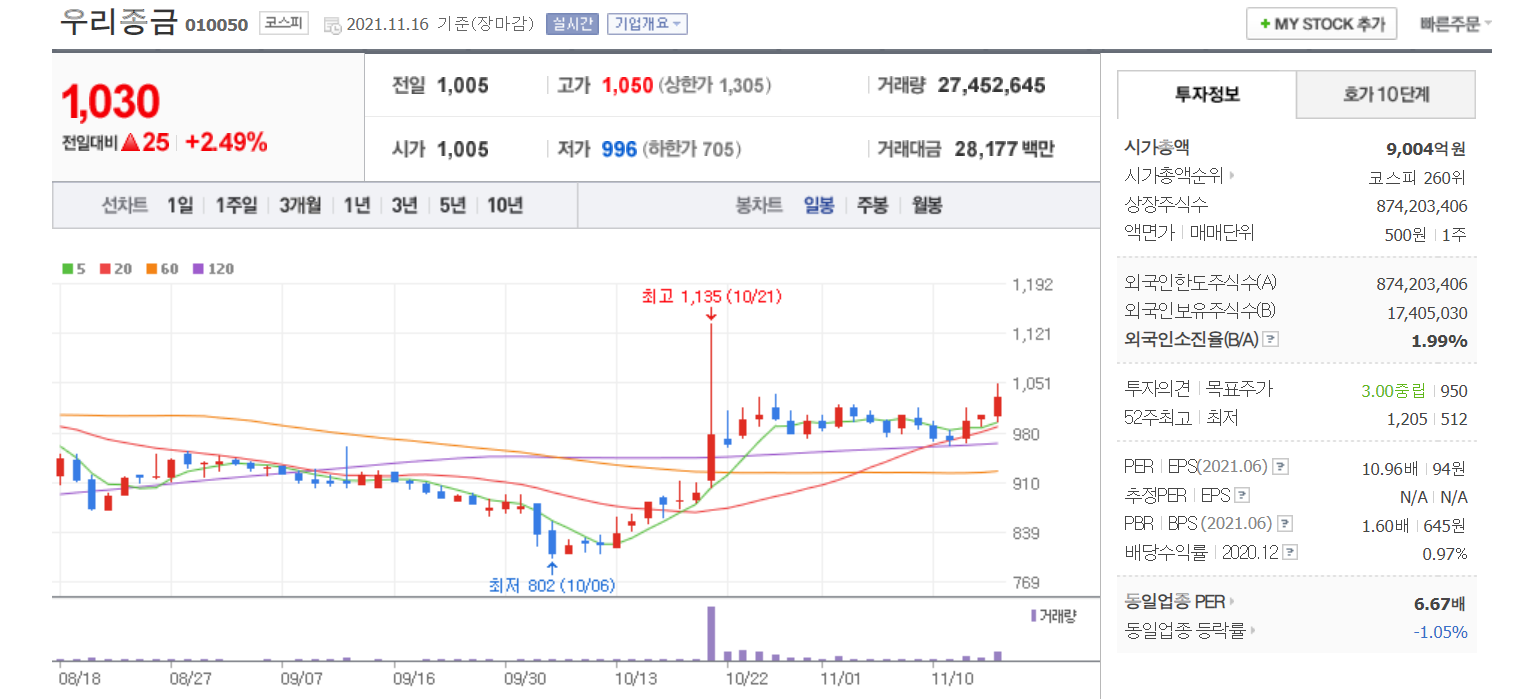Click the +2.49% change rate
Screen dimensions: 1513x699
(x=227, y=142)
